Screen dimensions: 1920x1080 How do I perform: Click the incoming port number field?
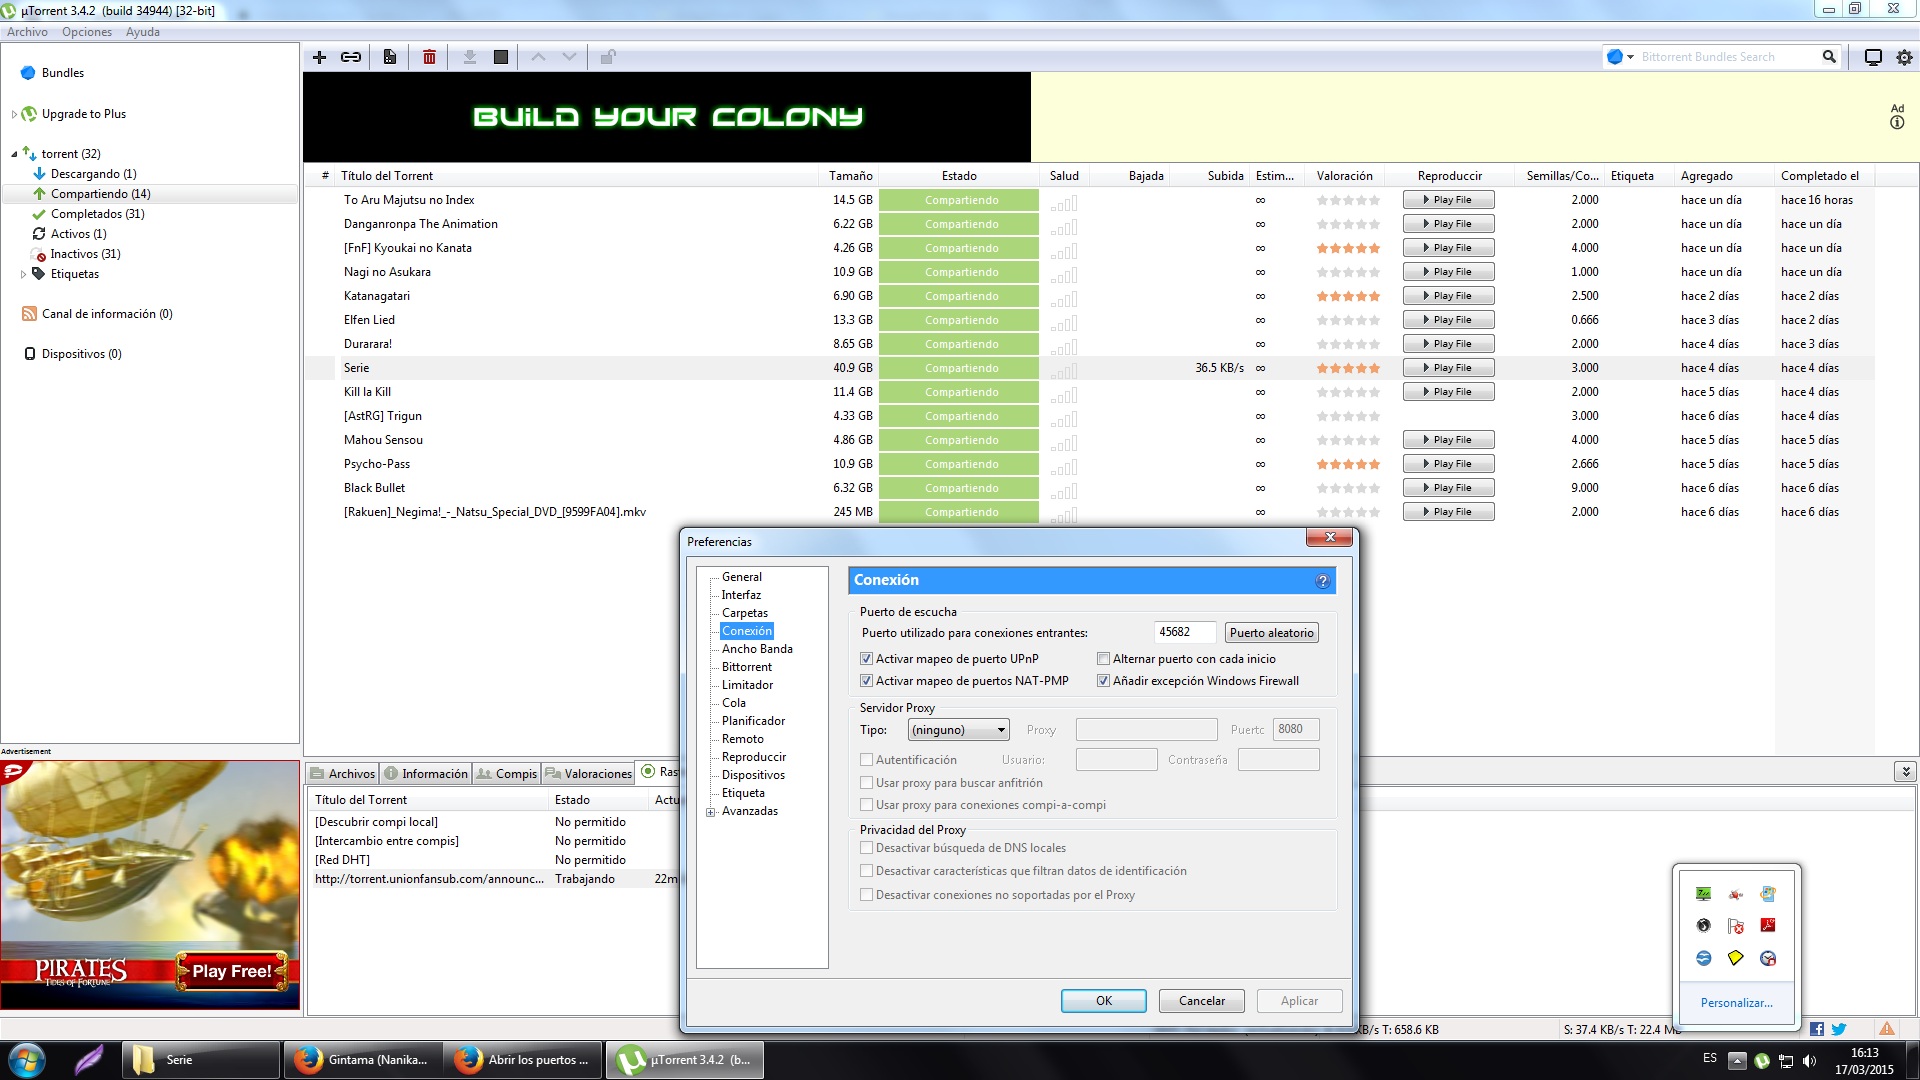pyautogui.click(x=1185, y=633)
